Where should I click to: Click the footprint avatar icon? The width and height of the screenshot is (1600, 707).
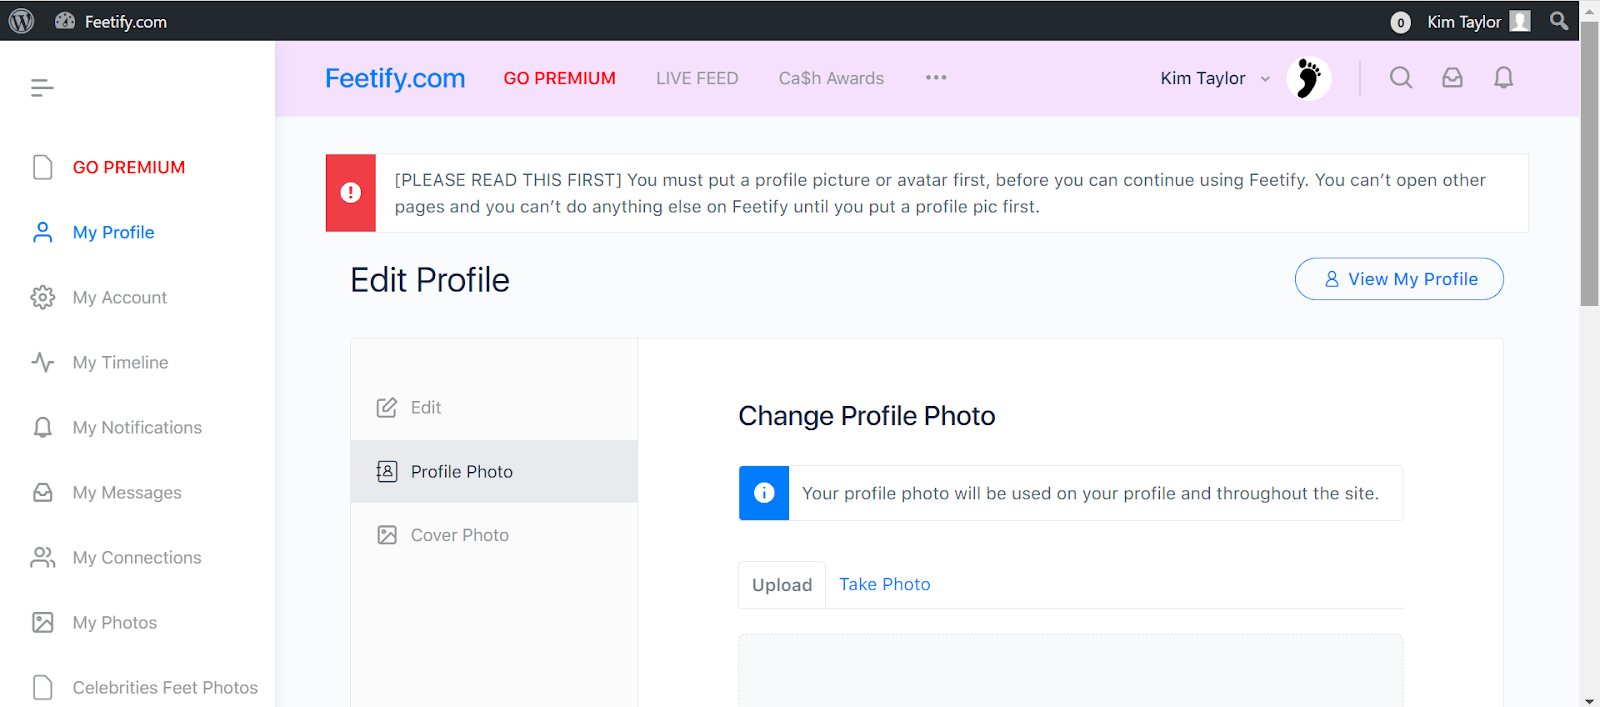pos(1308,78)
